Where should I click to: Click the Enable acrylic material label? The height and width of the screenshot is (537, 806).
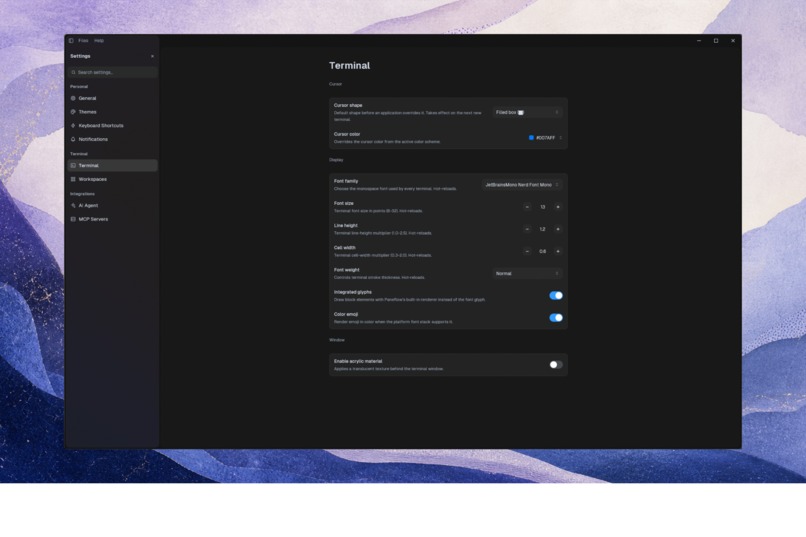358,361
